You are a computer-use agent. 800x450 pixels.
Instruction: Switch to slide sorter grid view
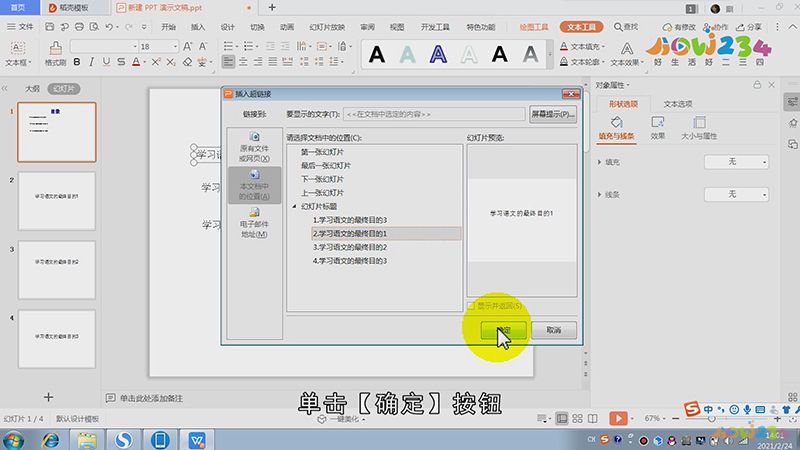pyautogui.click(x=577, y=418)
